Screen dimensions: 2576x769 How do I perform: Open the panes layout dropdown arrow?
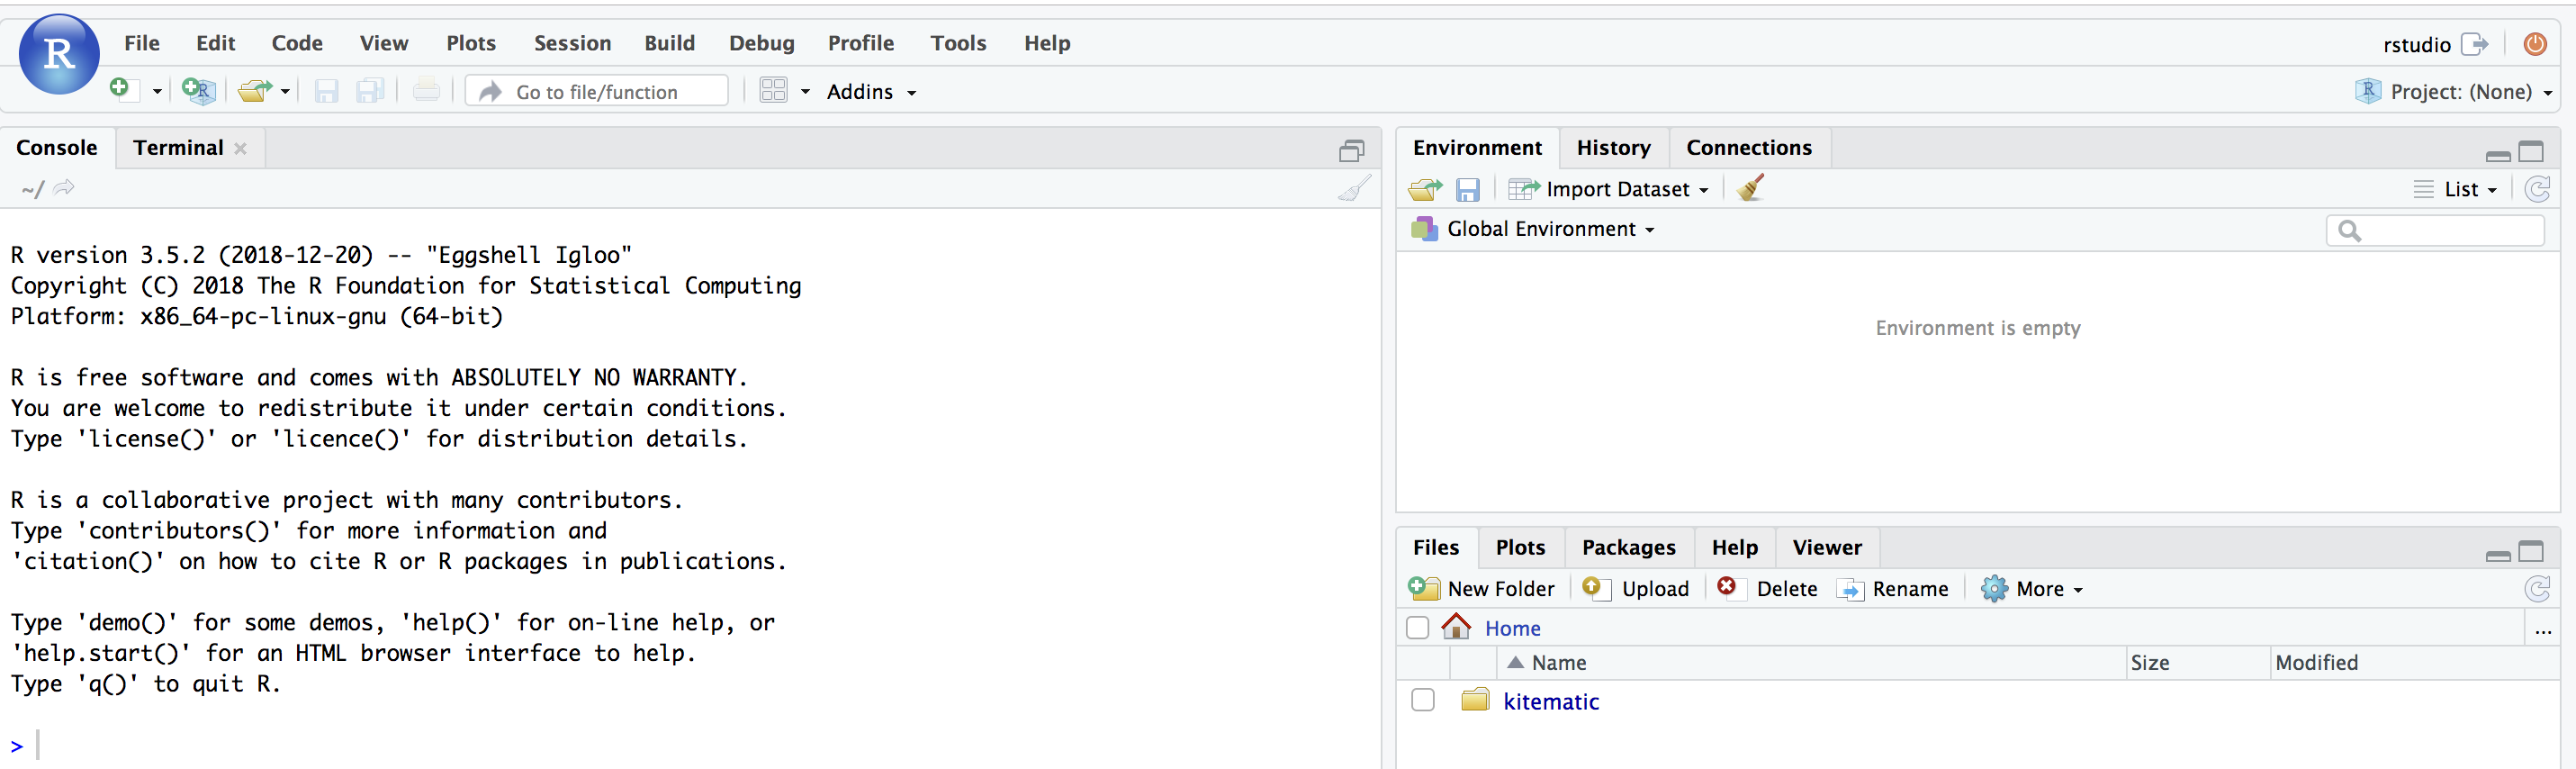click(805, 92)
